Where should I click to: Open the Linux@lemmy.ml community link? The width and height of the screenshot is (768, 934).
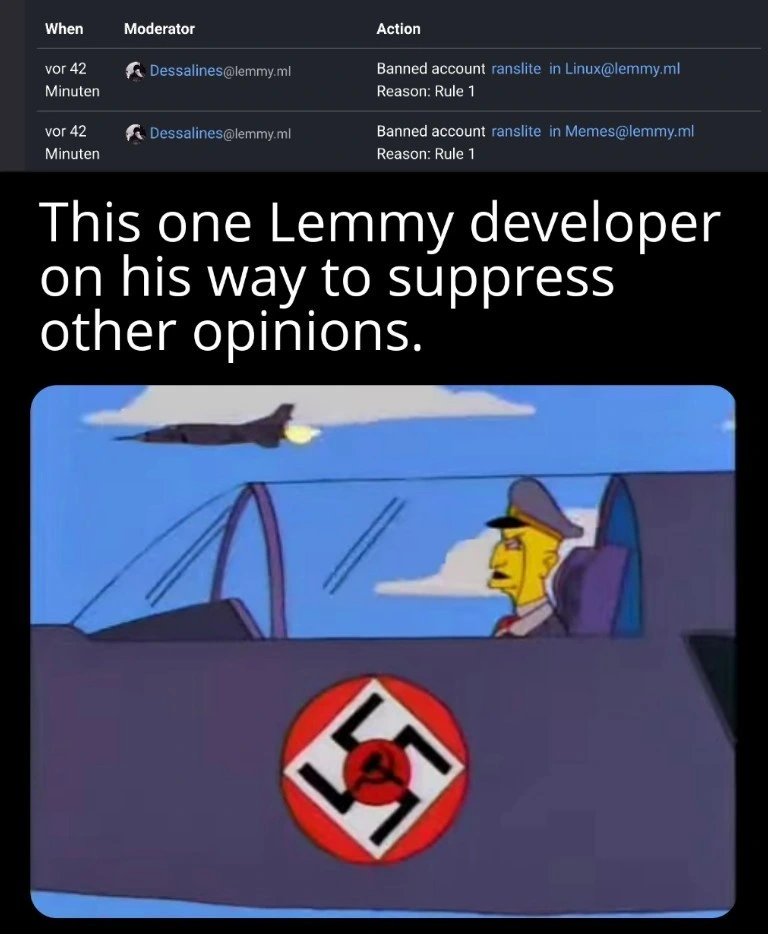click(614, 69)
